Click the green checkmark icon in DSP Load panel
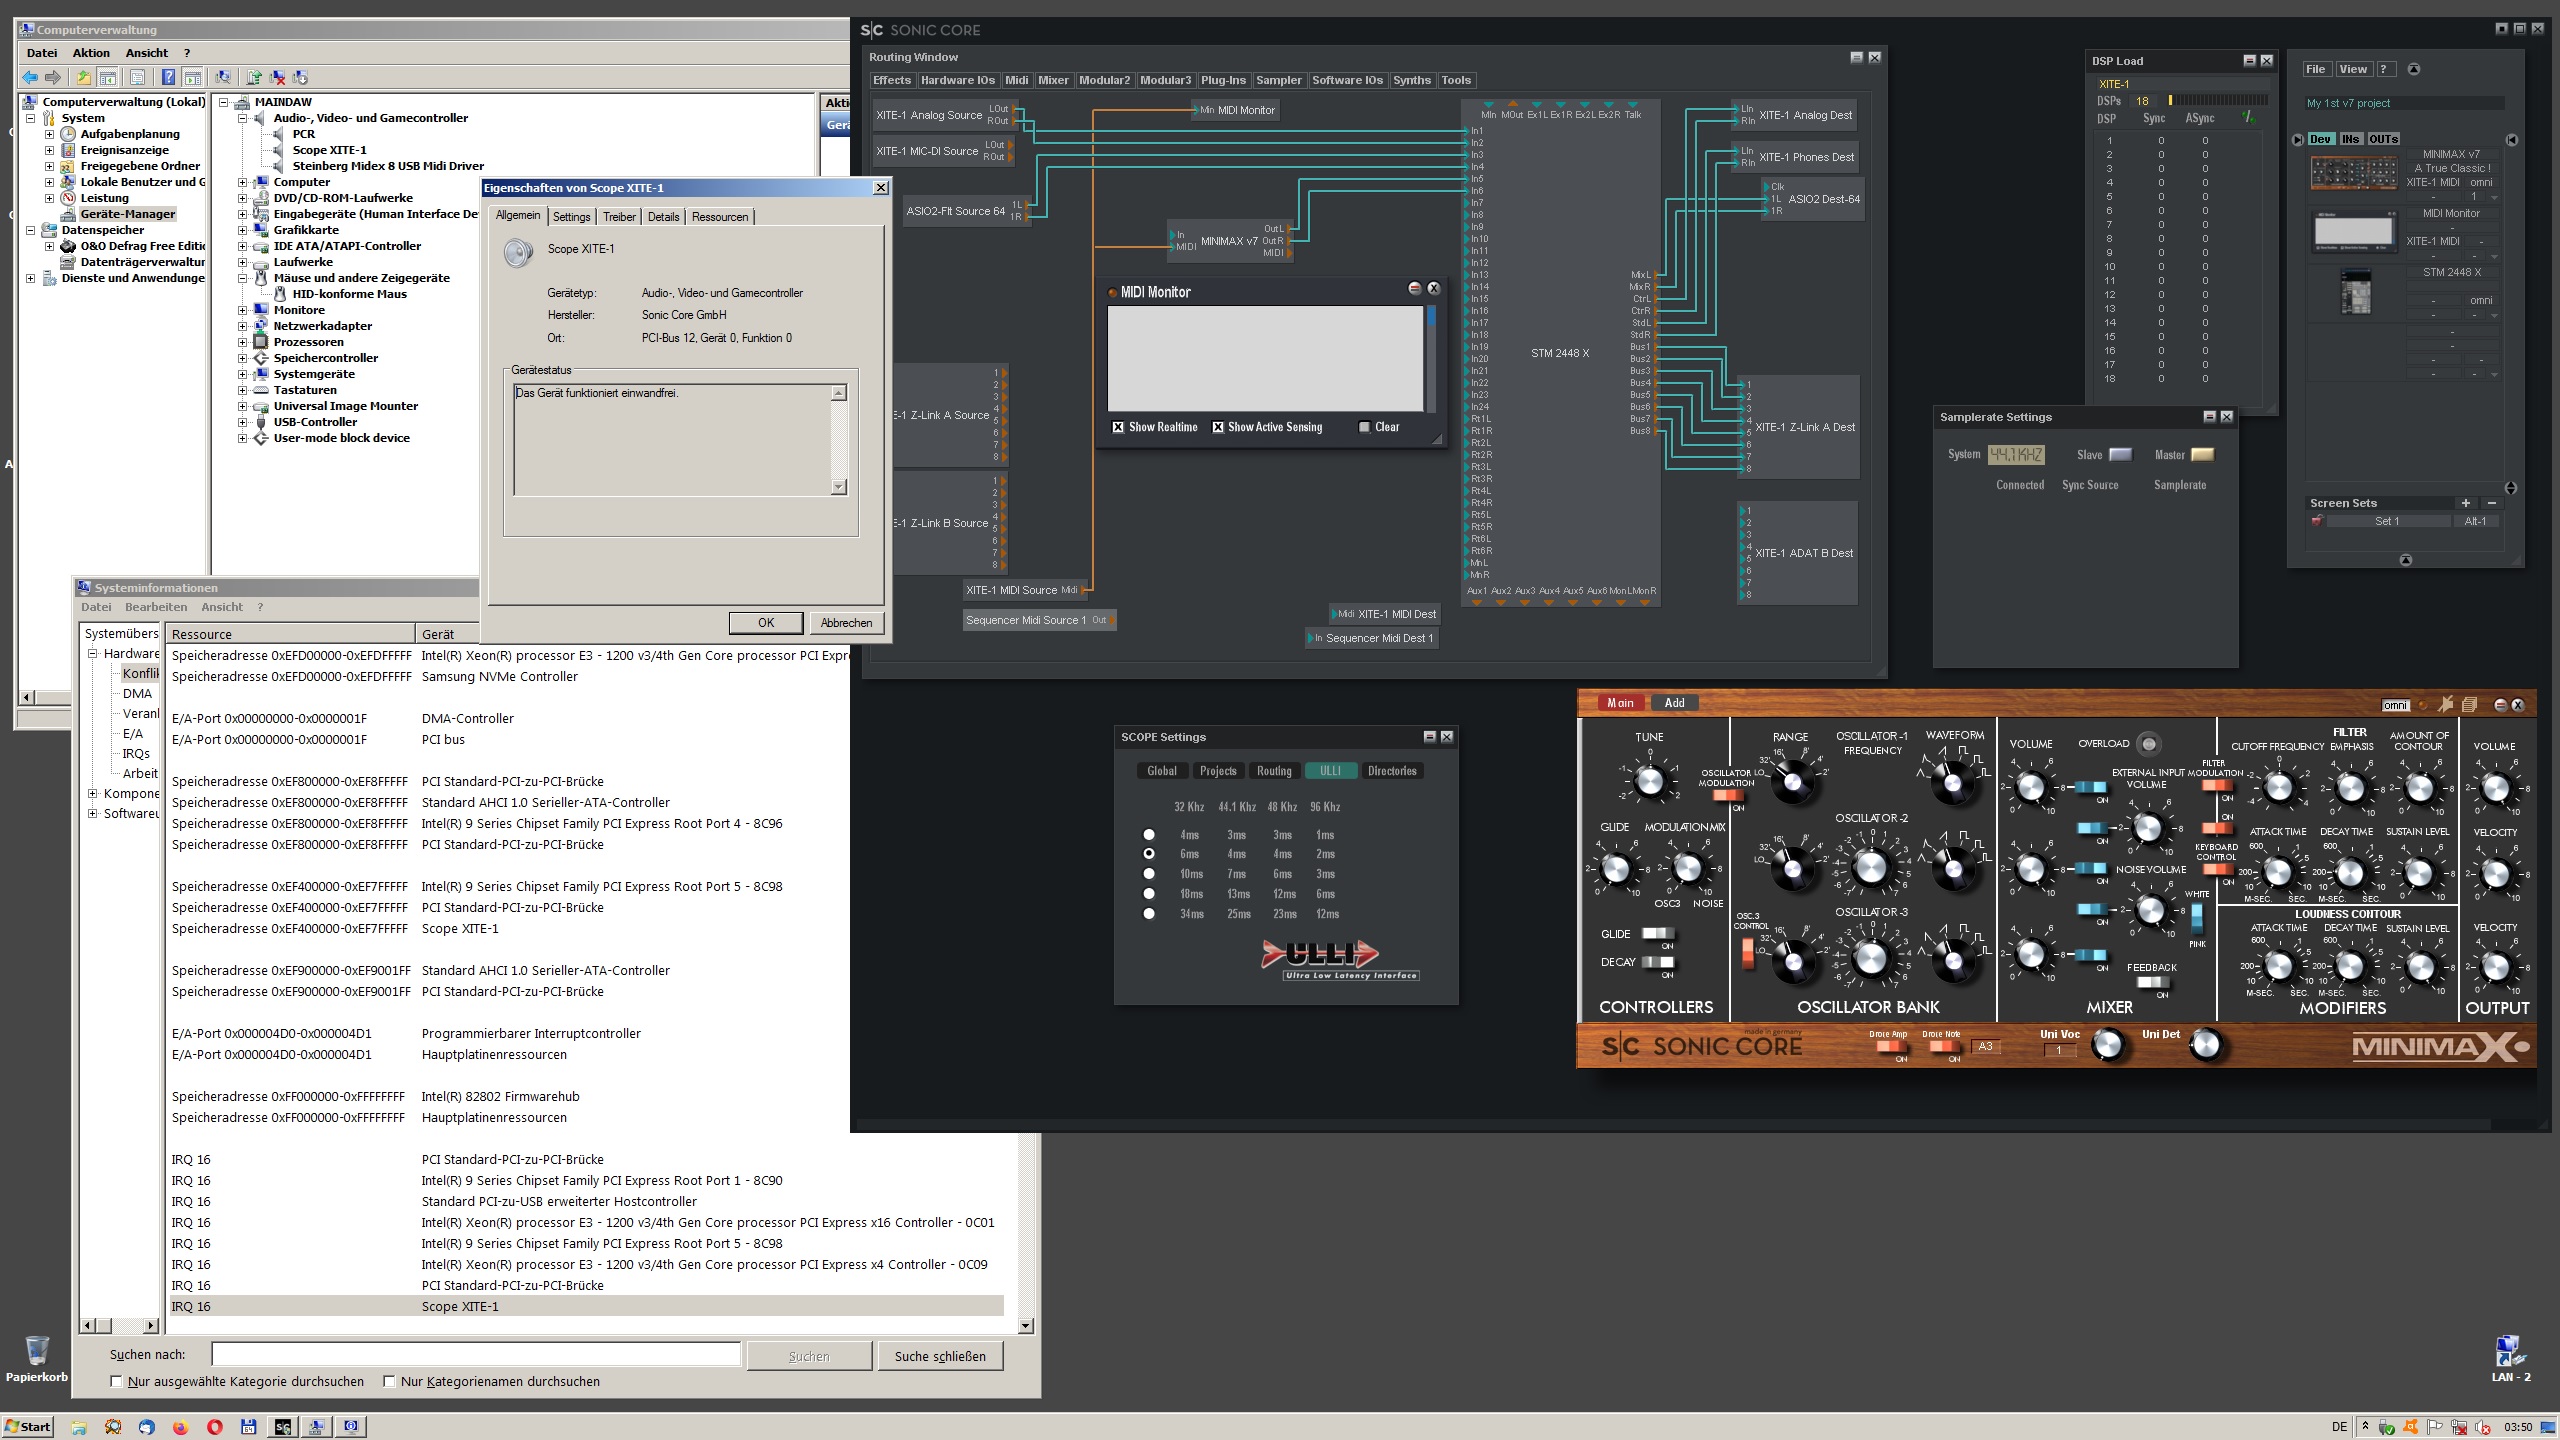The image size is (2560, 1440). point(2247,116)
